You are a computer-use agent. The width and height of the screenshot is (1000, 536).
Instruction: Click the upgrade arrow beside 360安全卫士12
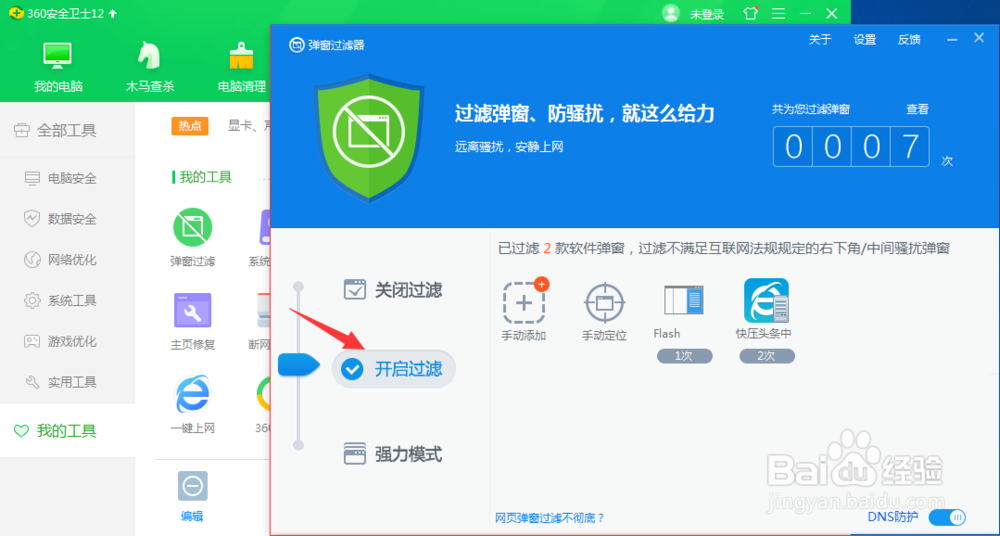pos(113,13)
